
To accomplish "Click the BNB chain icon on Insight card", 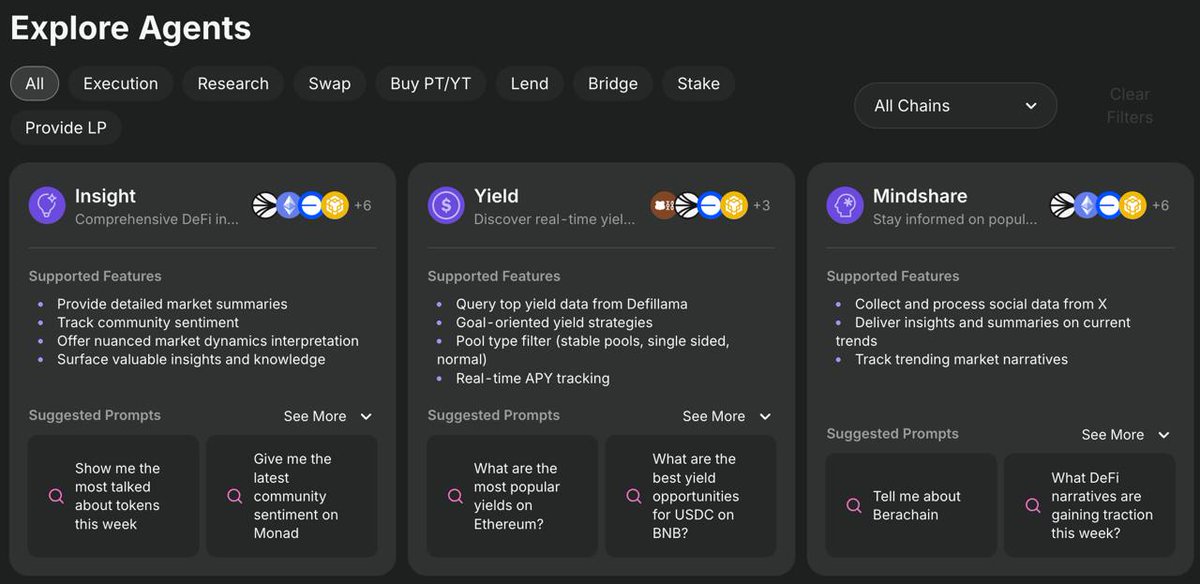I will point(335,205).
